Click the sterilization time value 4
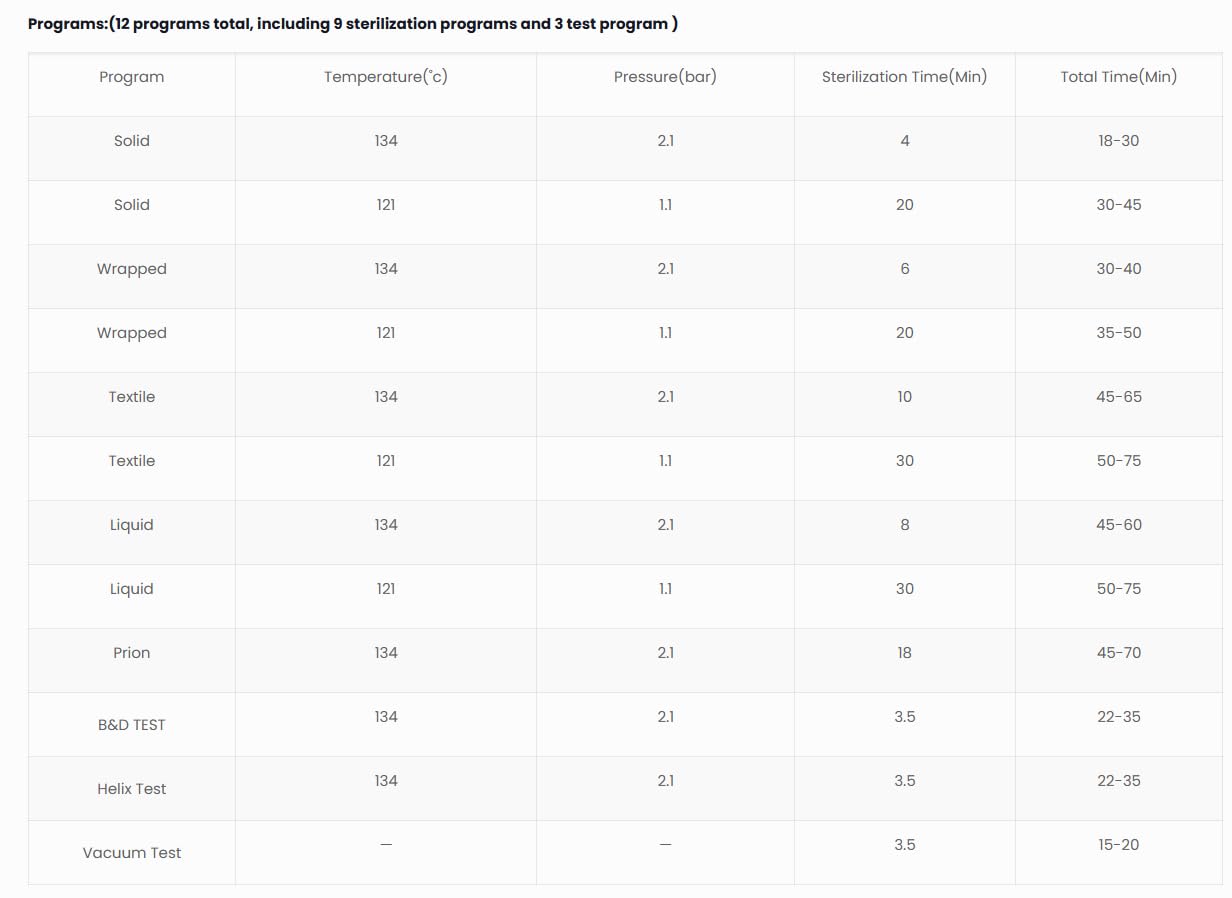Image resolution: width=1232 pixels, height=898 pixels. 904,141
